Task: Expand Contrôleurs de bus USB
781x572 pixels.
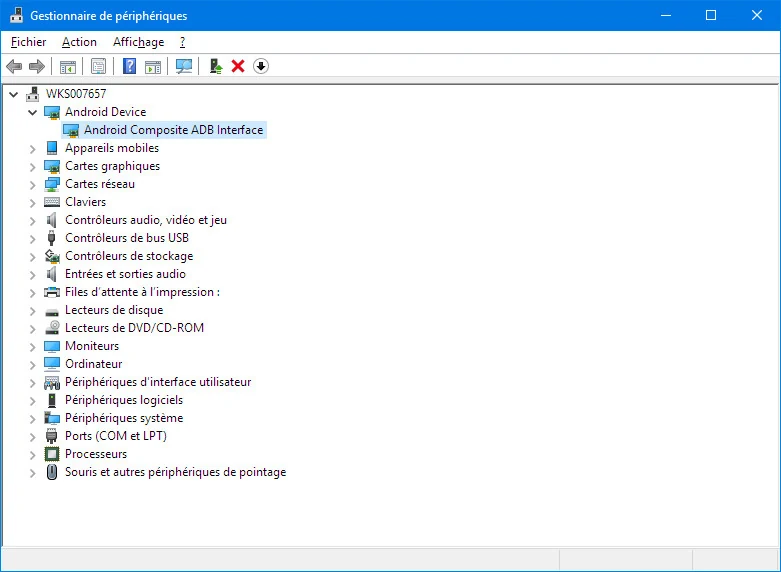Action: coord(33,238)
